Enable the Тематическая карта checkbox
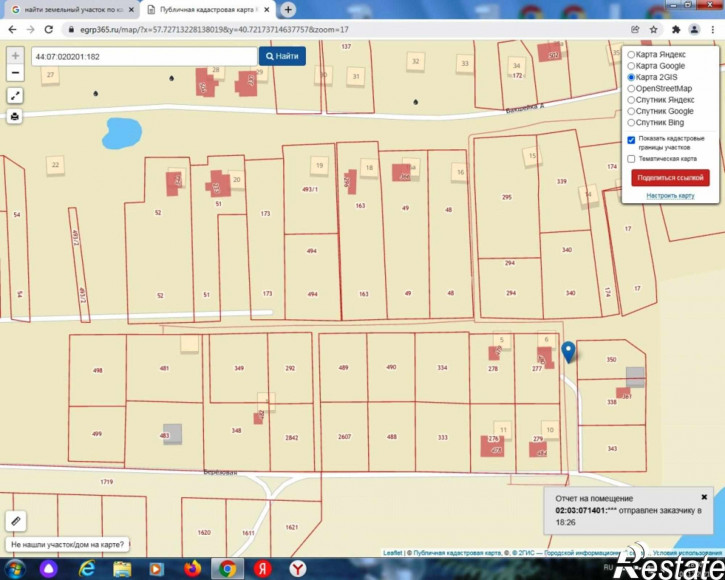The width and height of the screenshot is (725, 580). click(x=631, y=159)
